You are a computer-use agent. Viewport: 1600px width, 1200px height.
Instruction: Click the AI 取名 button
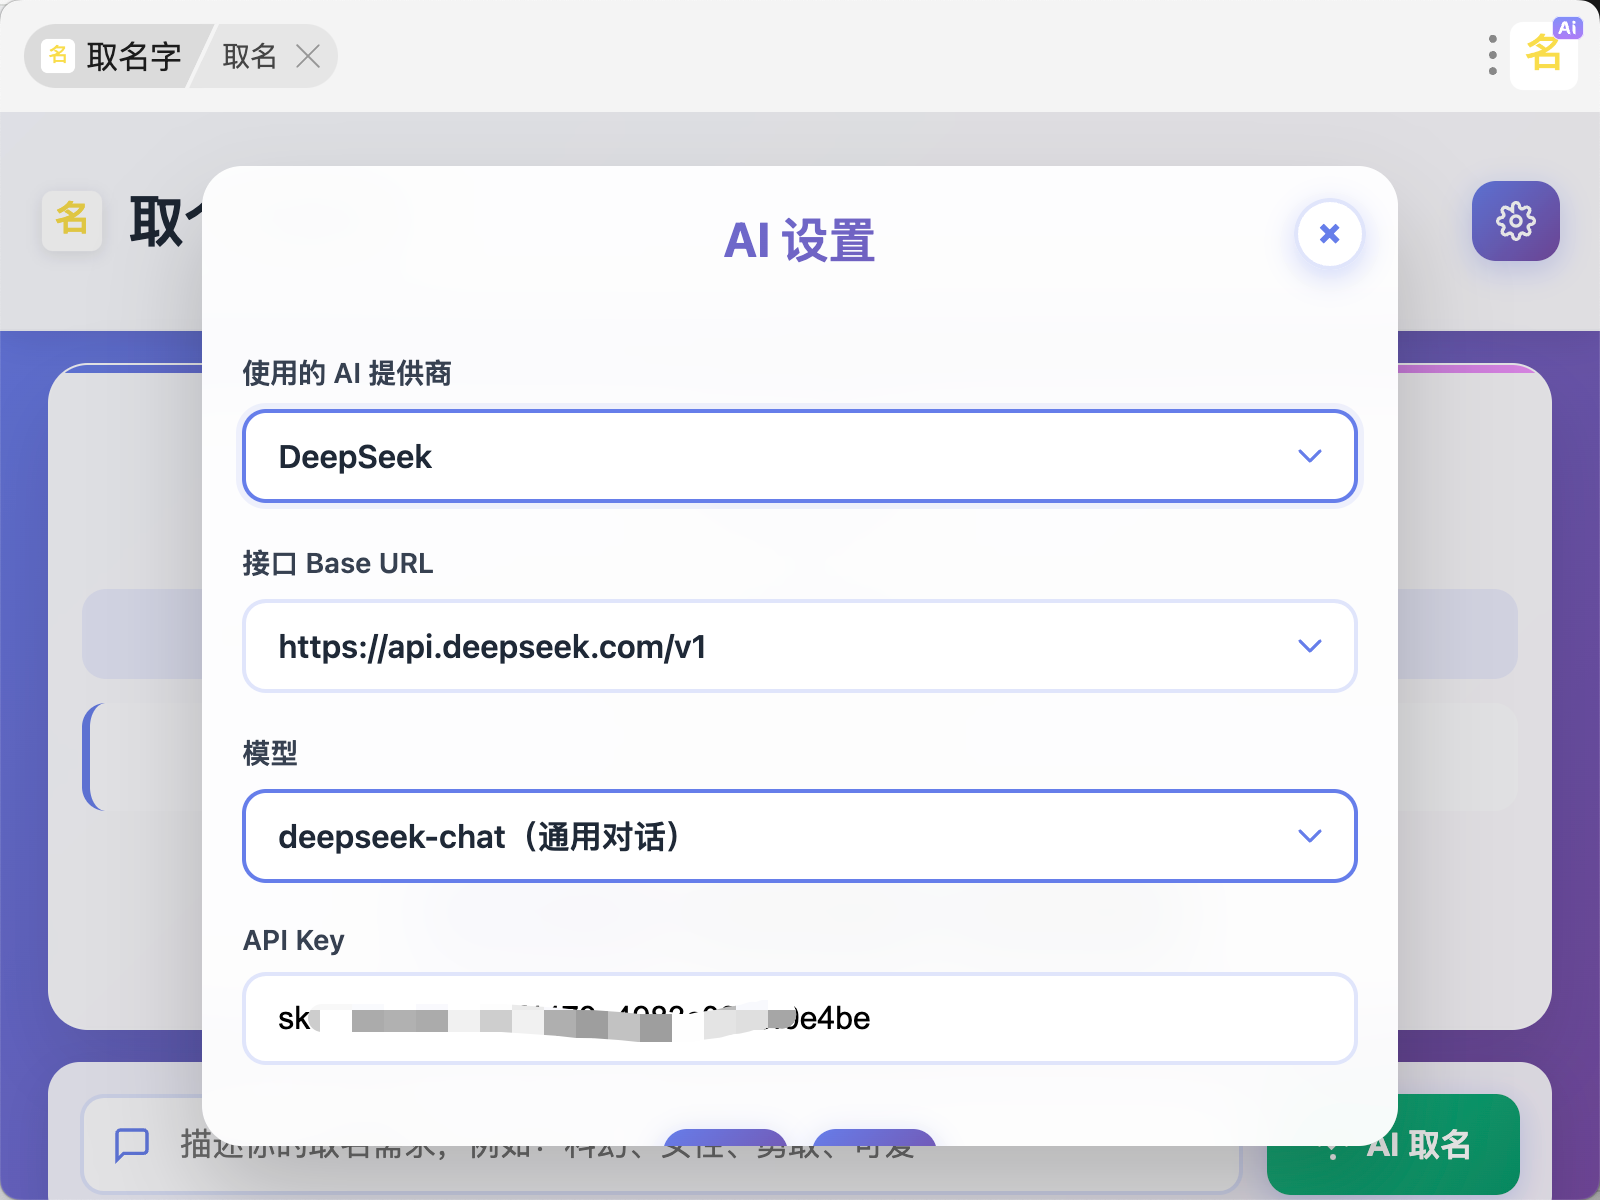click(x=1393, y=1144)
